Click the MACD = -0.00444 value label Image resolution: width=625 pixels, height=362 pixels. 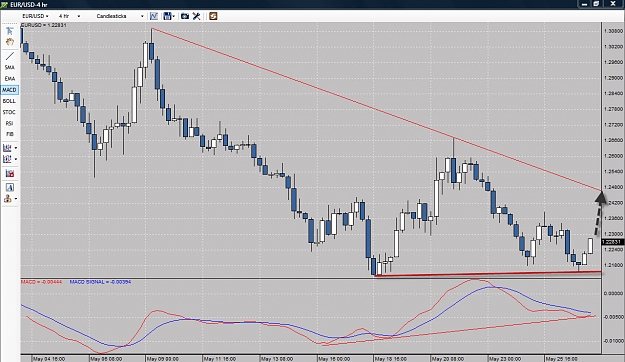click(x=41, y=282)
